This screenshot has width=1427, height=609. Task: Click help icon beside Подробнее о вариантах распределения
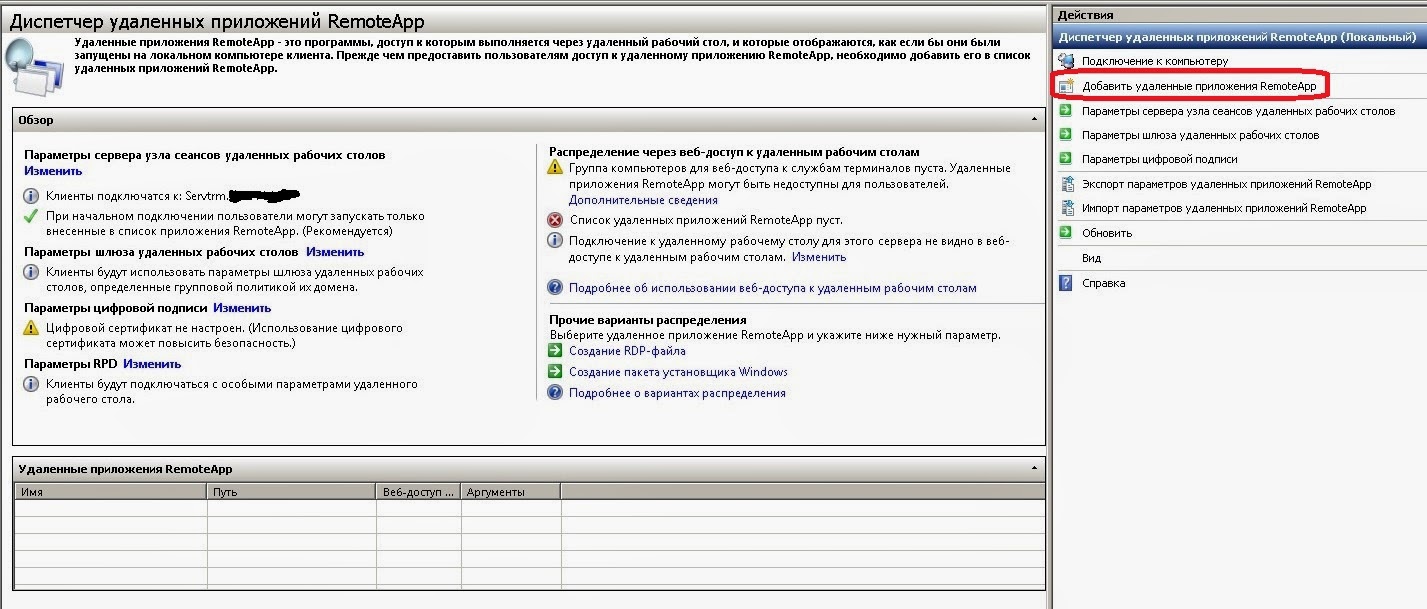point(555,393)
